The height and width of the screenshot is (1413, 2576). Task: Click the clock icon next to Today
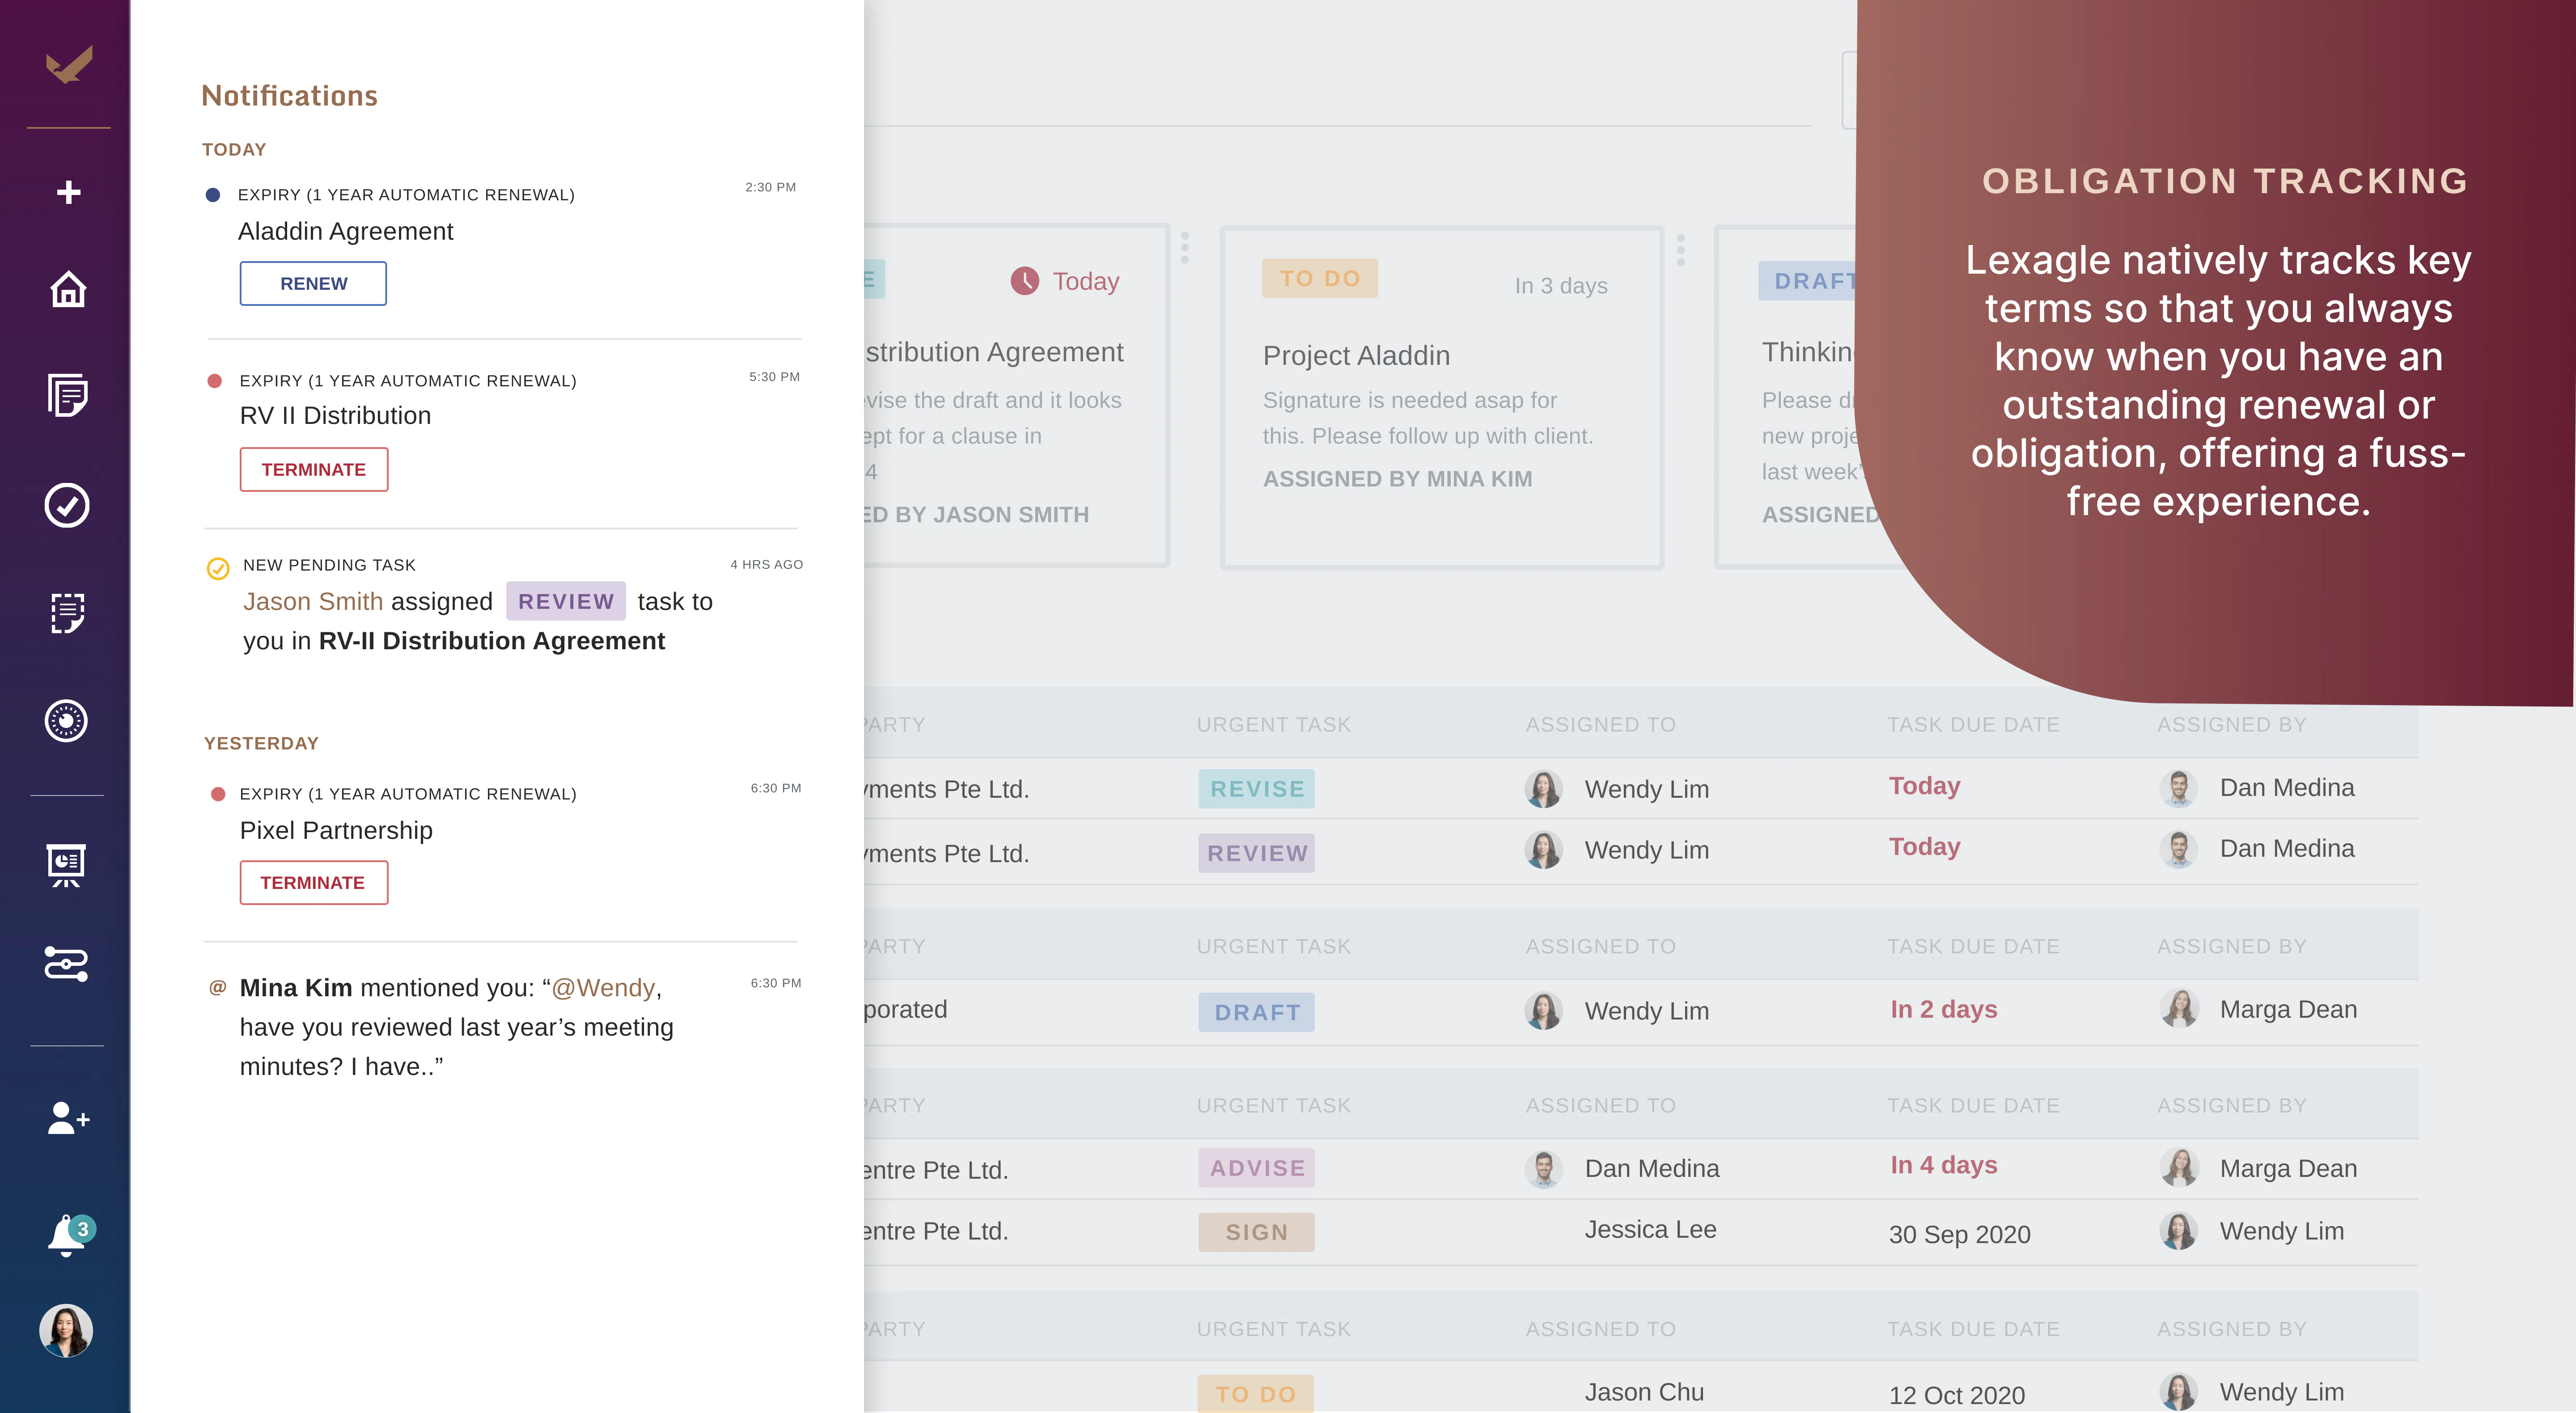1025,281
